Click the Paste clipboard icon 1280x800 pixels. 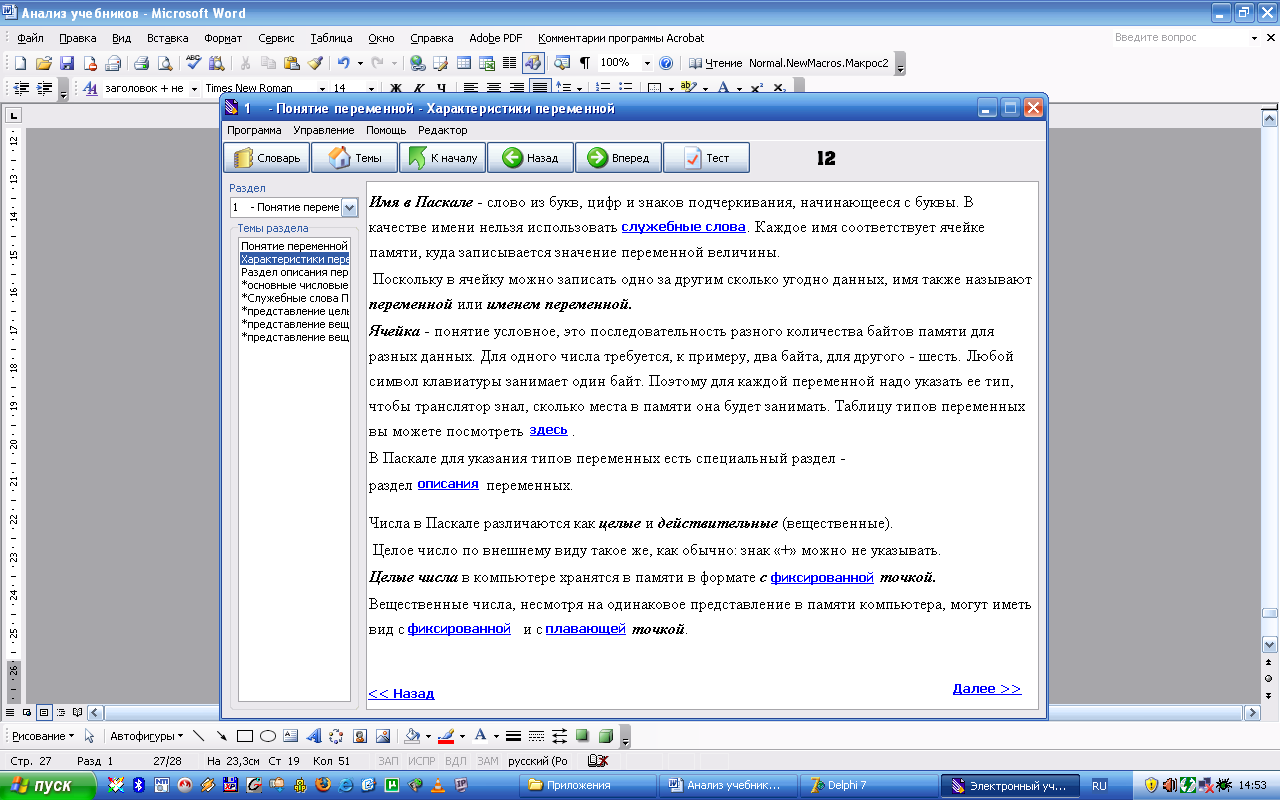(291, 63)
